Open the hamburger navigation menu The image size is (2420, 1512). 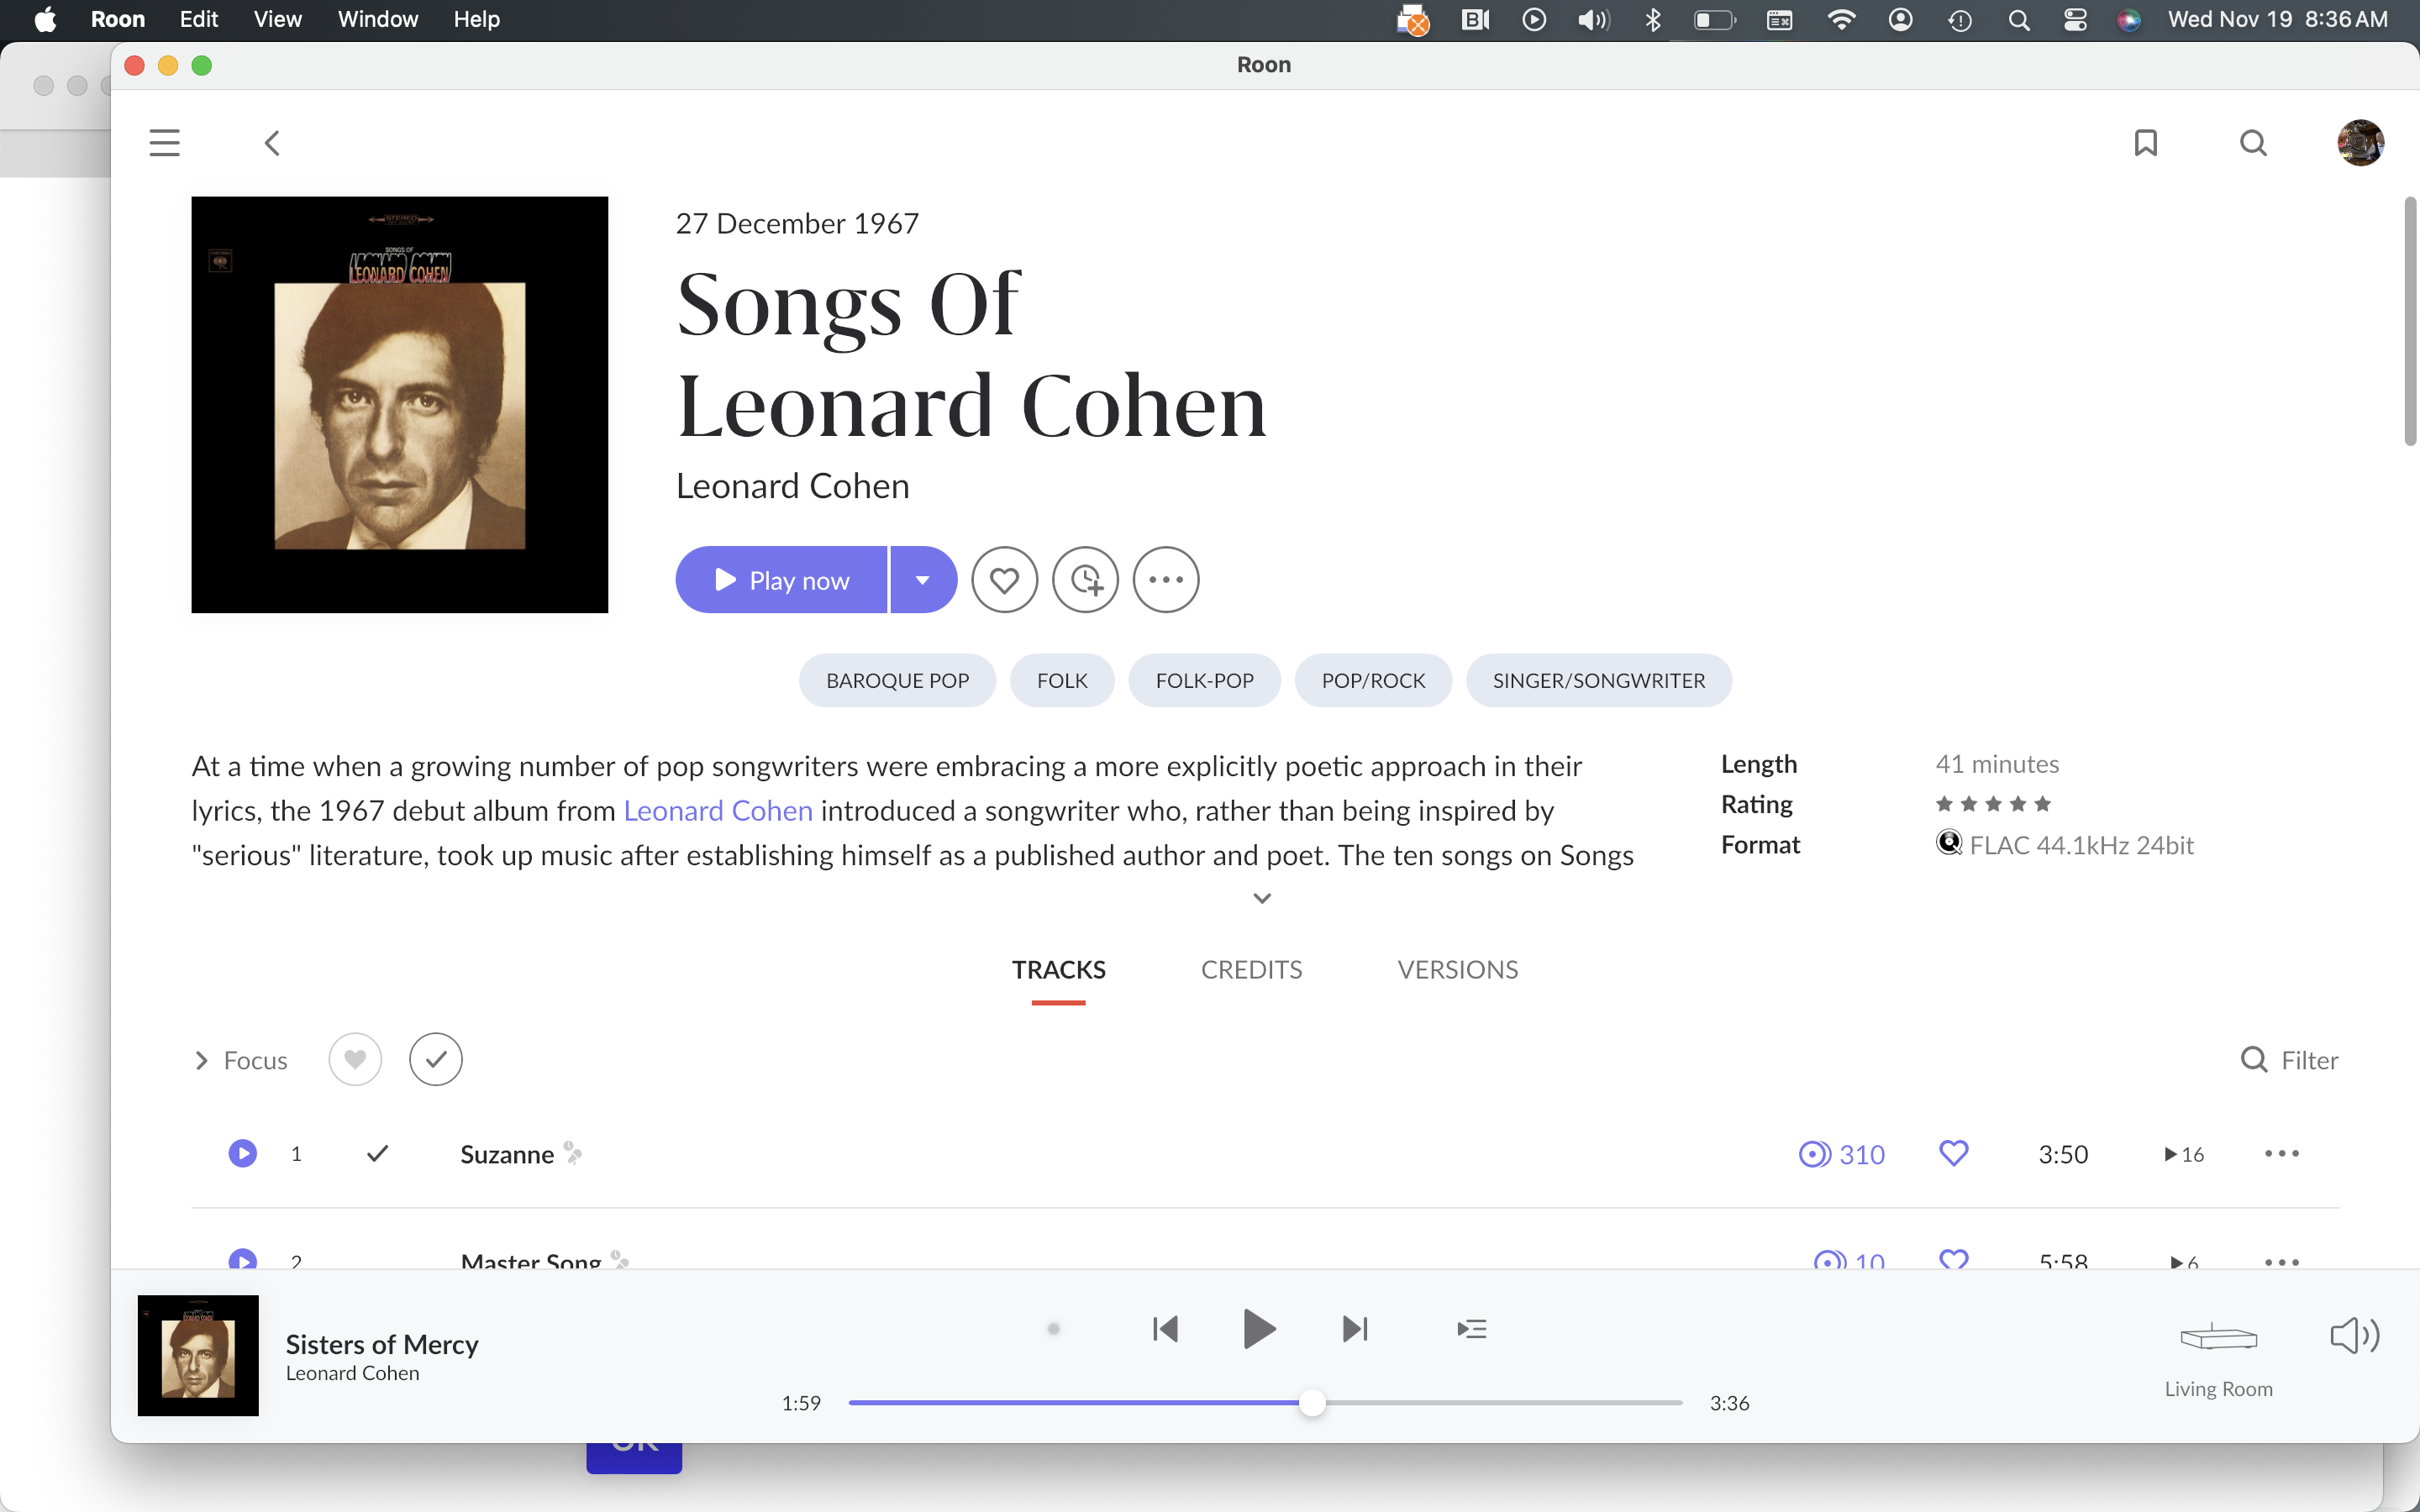pyautogui.click(x=164, y=143)
